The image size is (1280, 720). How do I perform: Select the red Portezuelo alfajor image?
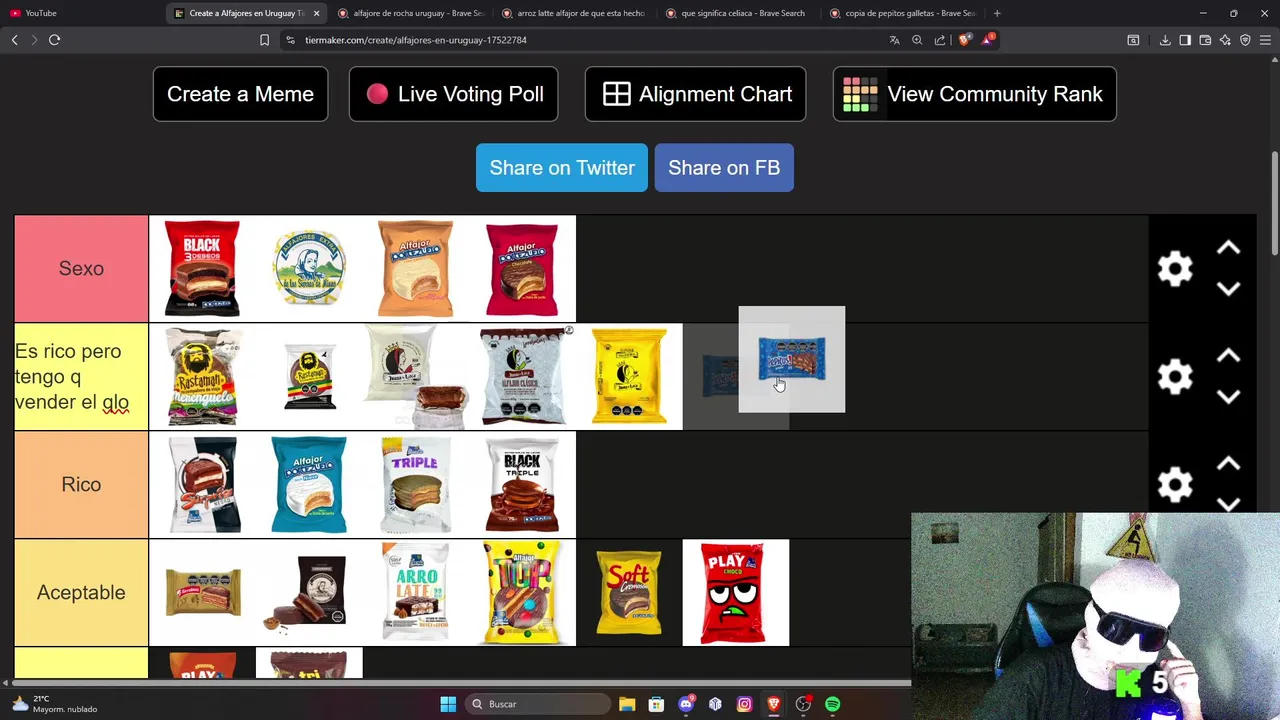[522, 269]
